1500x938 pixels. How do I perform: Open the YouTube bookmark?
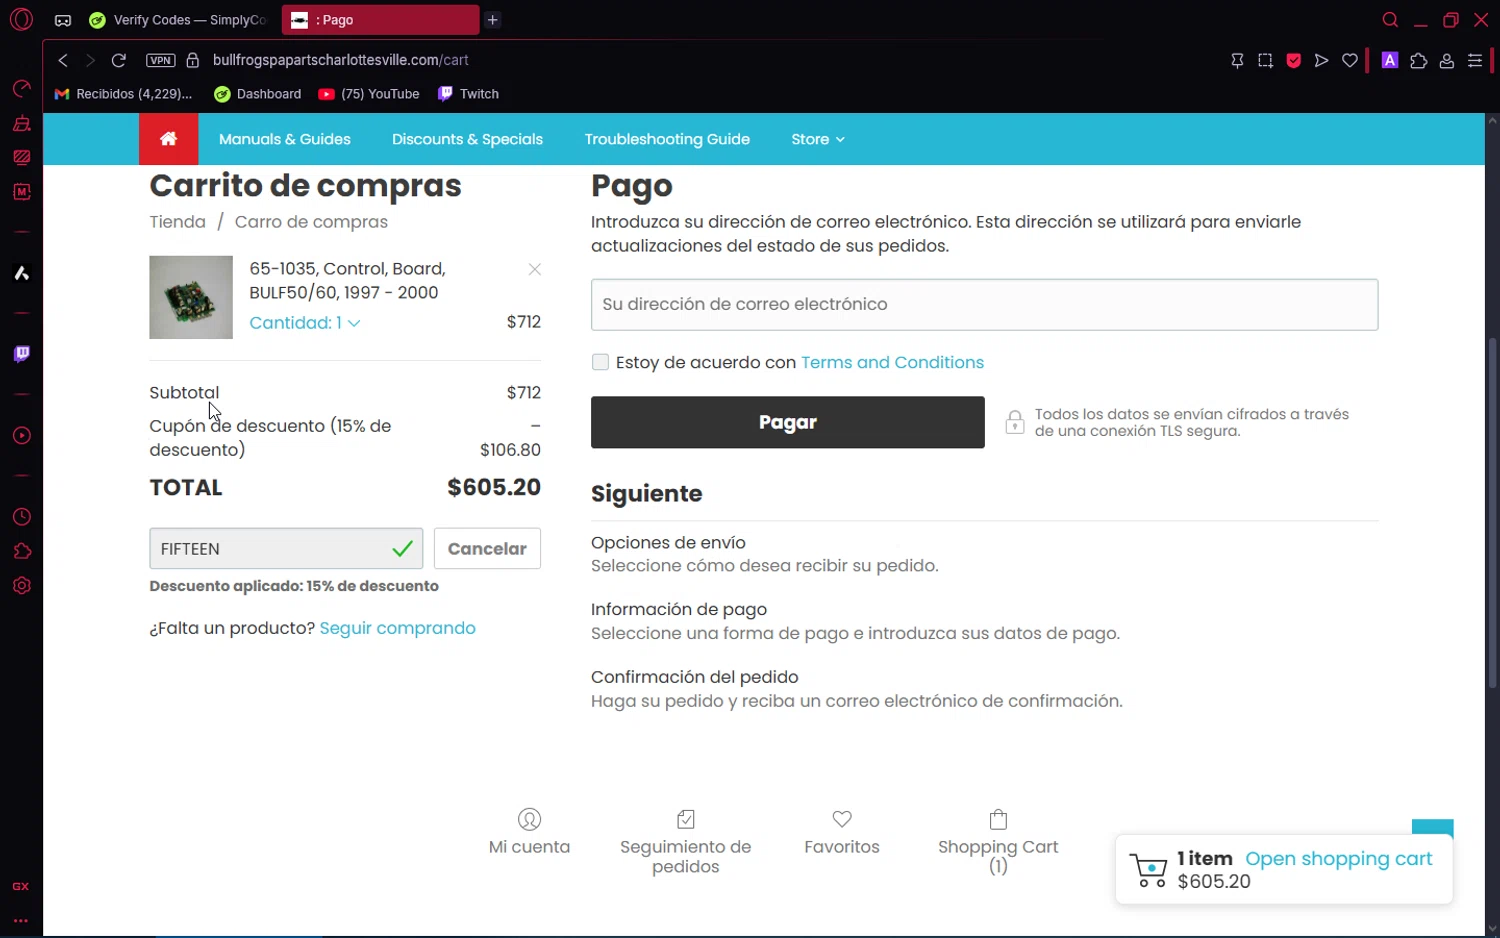pyautogui.click(x=369, y=94)
